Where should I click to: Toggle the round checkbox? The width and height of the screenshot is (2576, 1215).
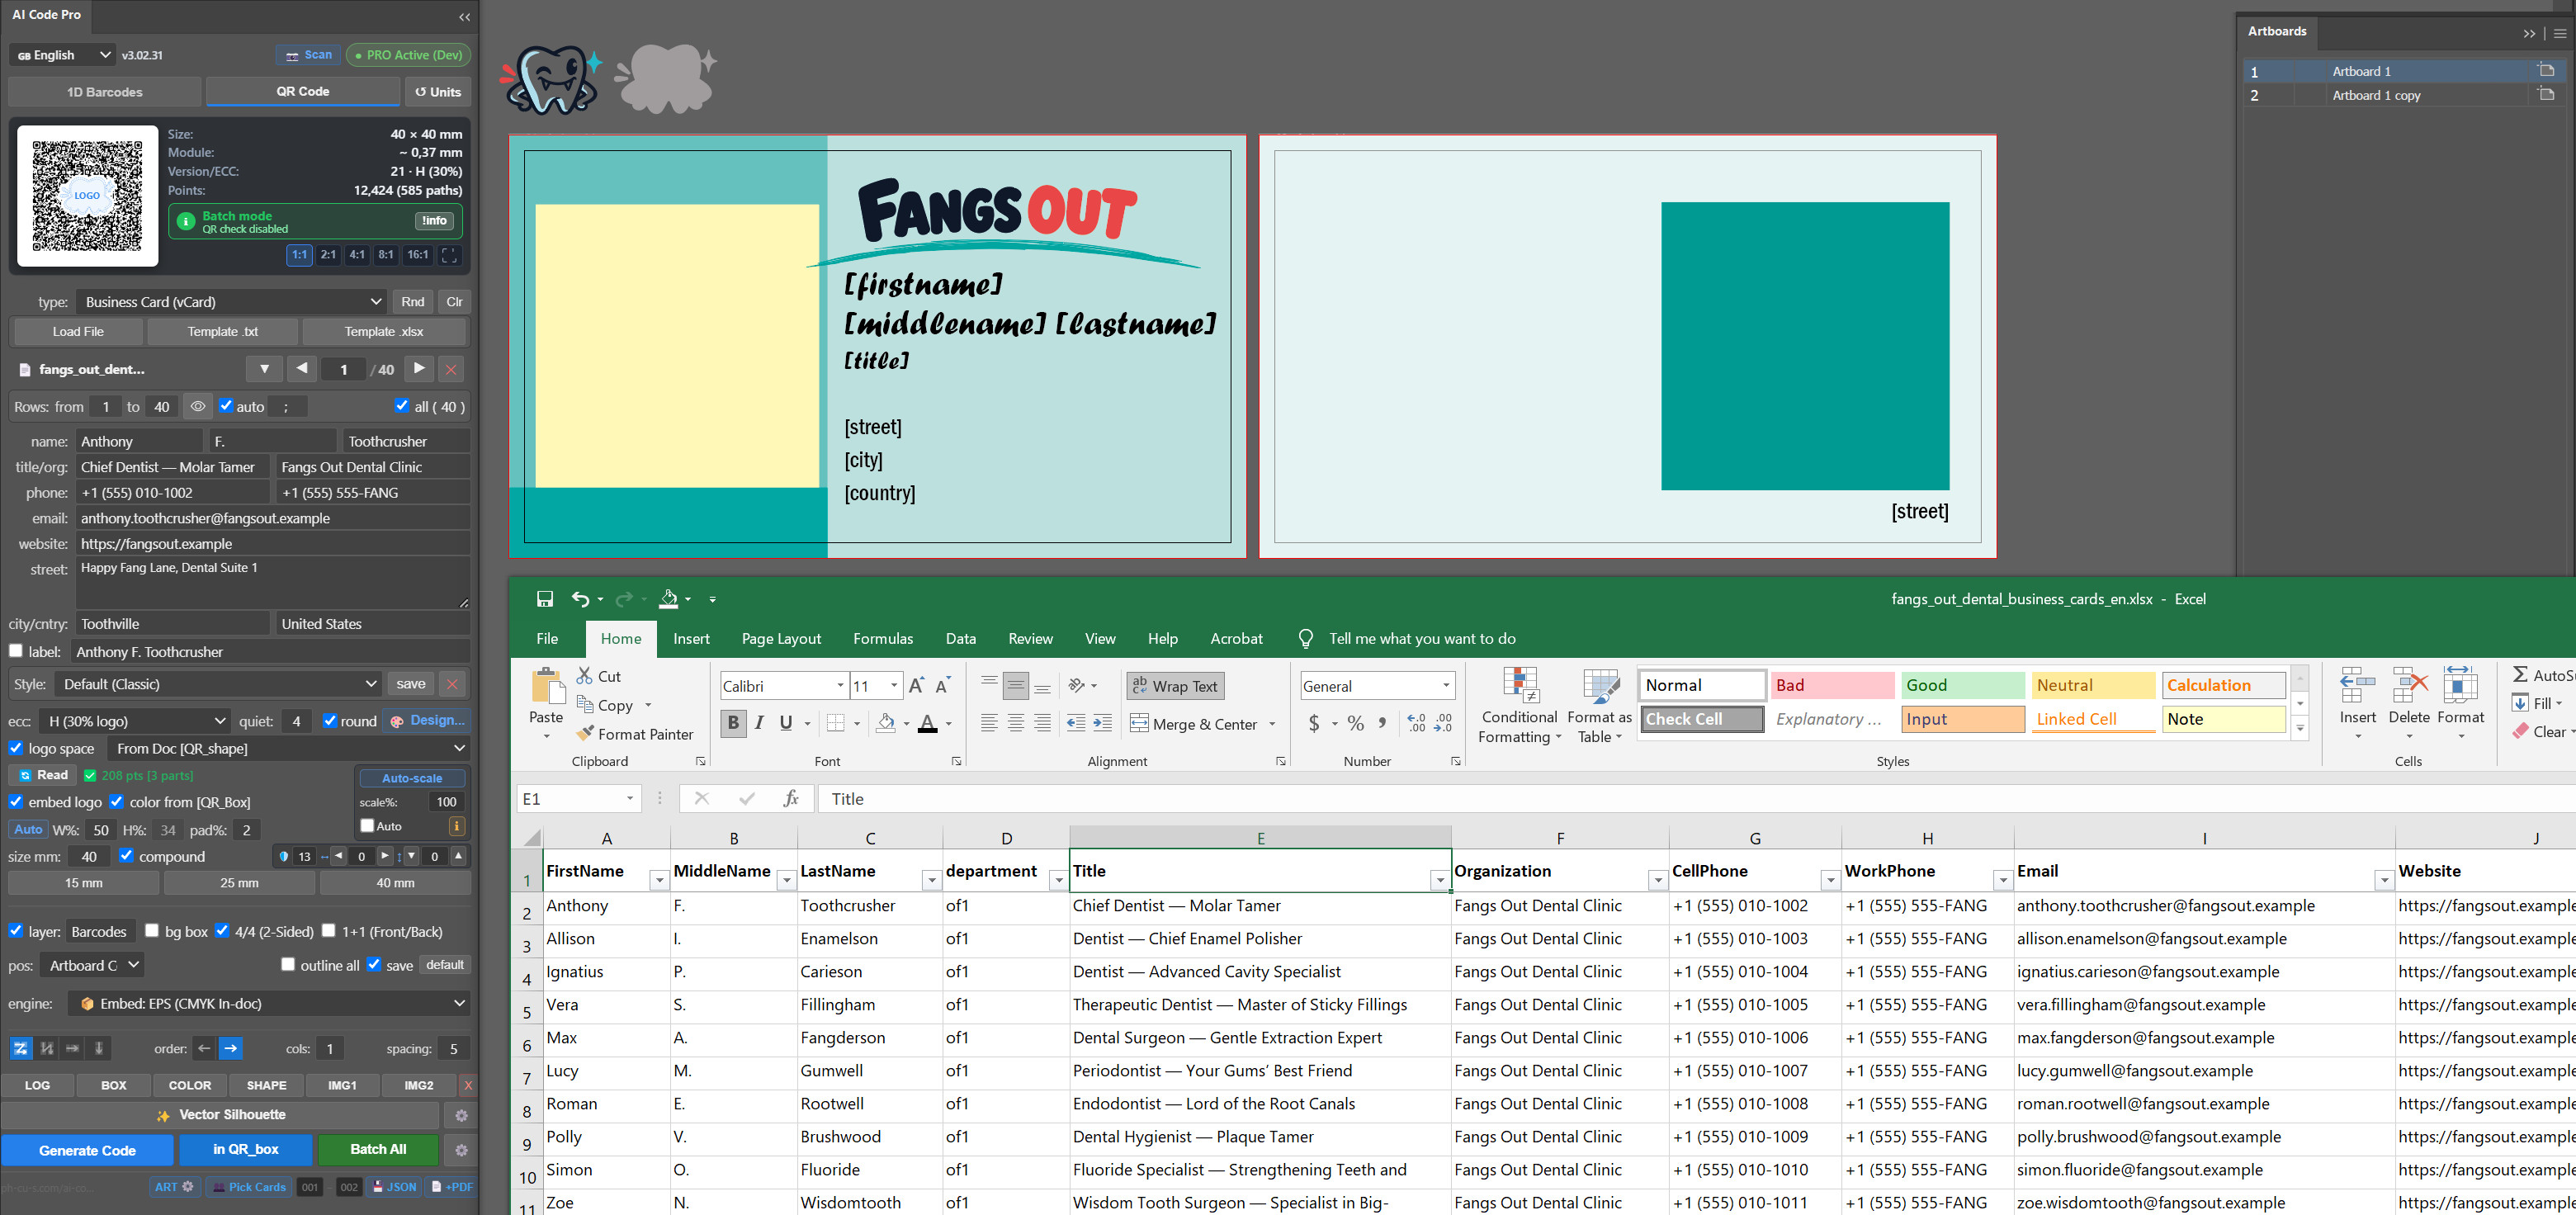point(330,720)
